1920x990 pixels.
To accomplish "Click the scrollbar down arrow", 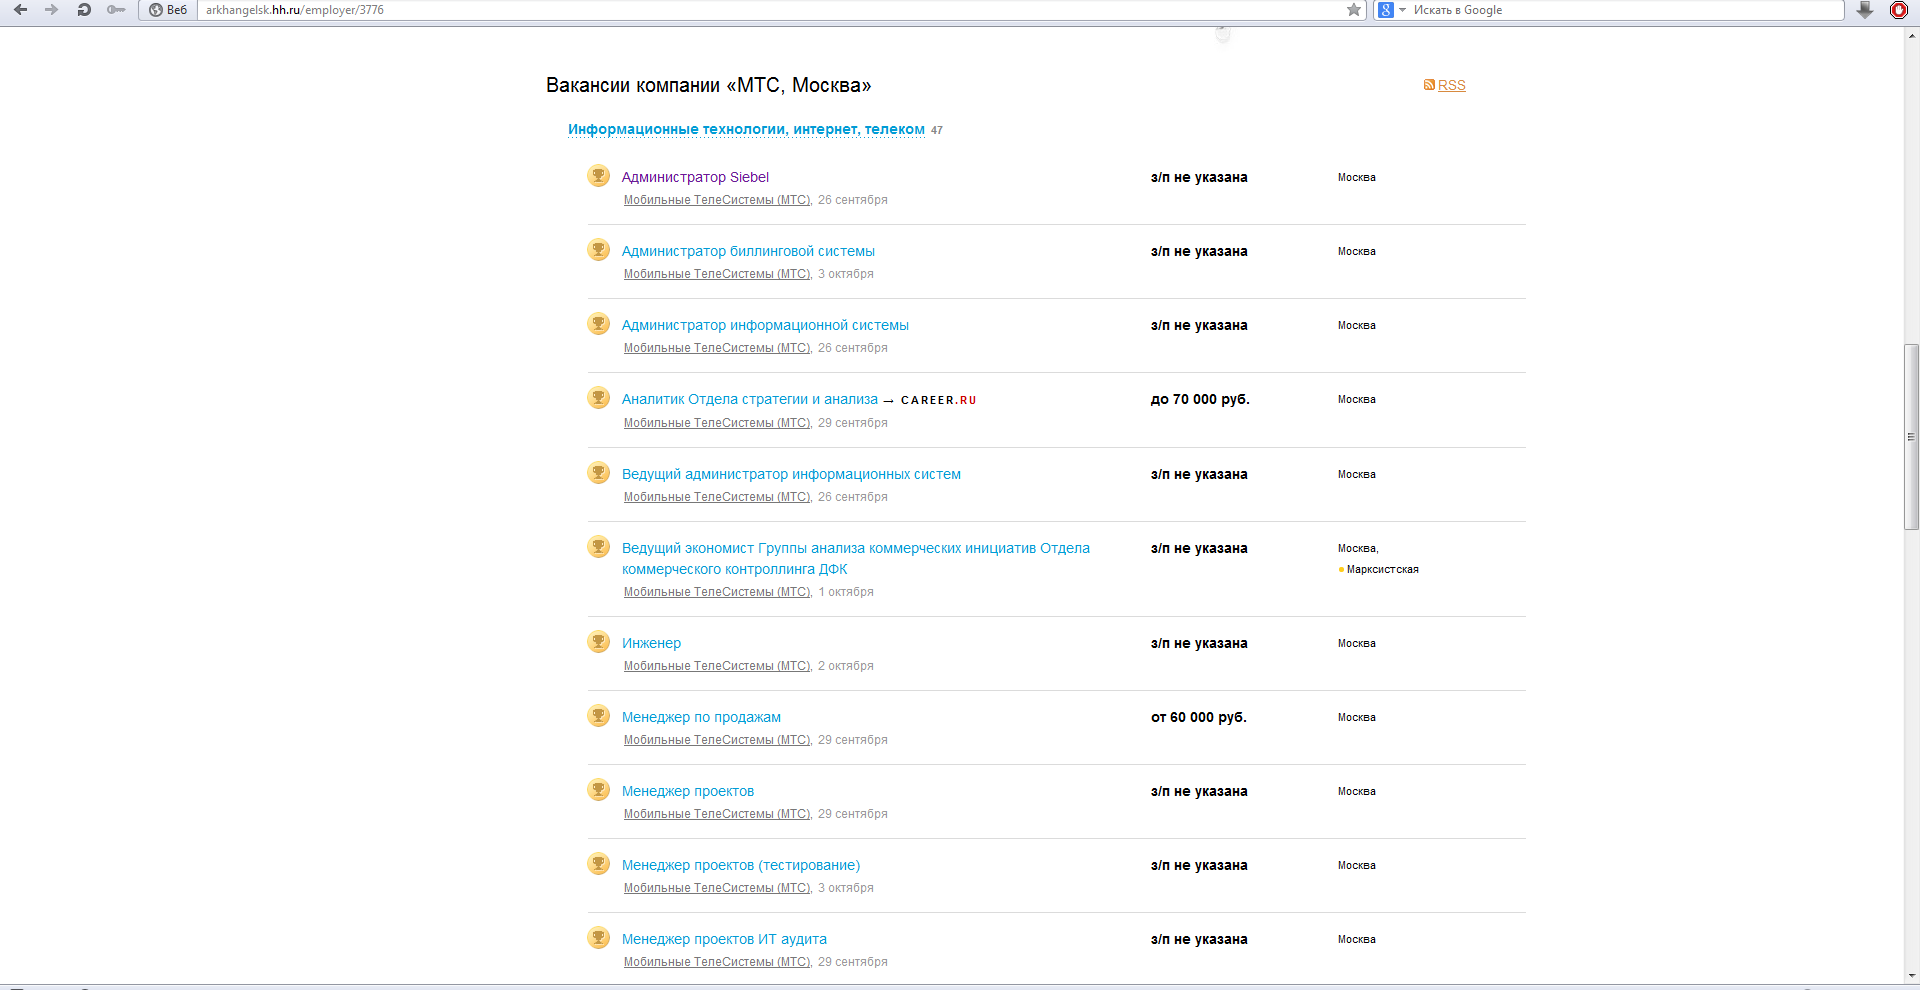I will point(1911,976).
